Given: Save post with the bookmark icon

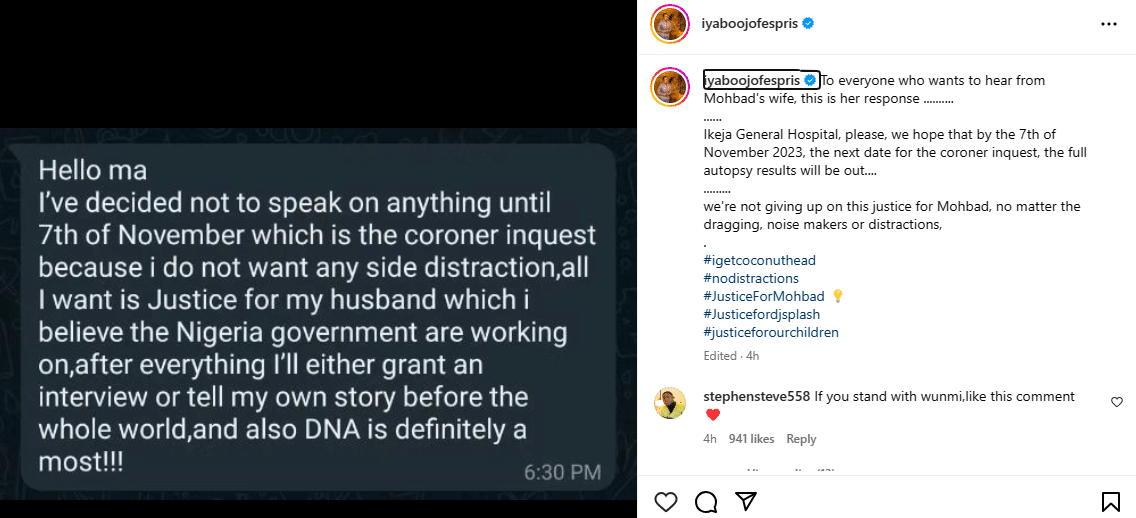Looking at the screenshot, I should point(1110,501).
